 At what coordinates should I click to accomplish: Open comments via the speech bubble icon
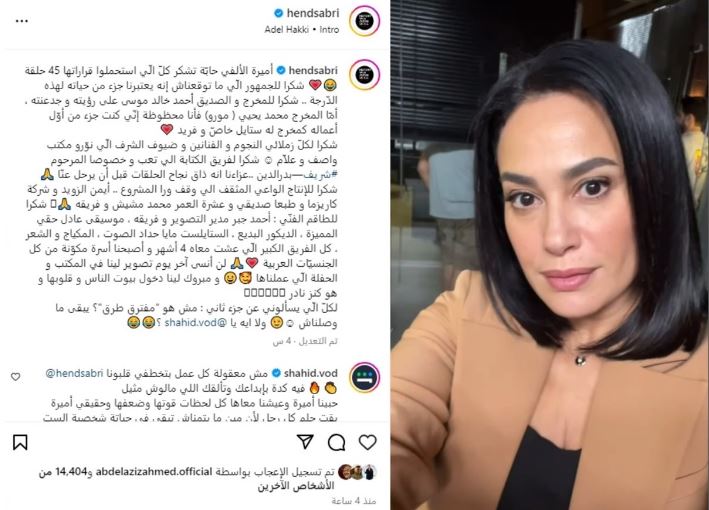(336, 442)
